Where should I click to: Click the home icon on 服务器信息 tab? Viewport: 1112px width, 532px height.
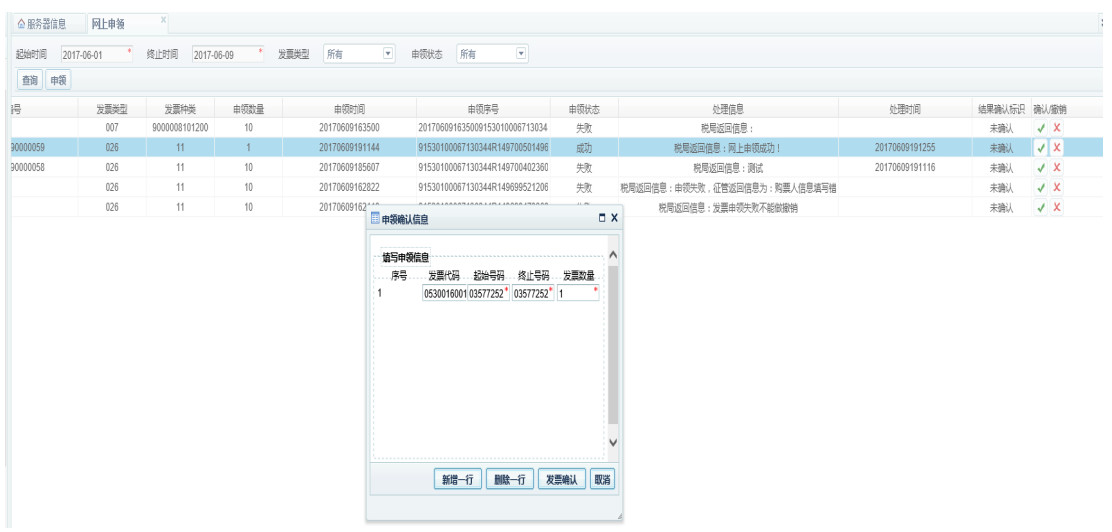point(21,24)
